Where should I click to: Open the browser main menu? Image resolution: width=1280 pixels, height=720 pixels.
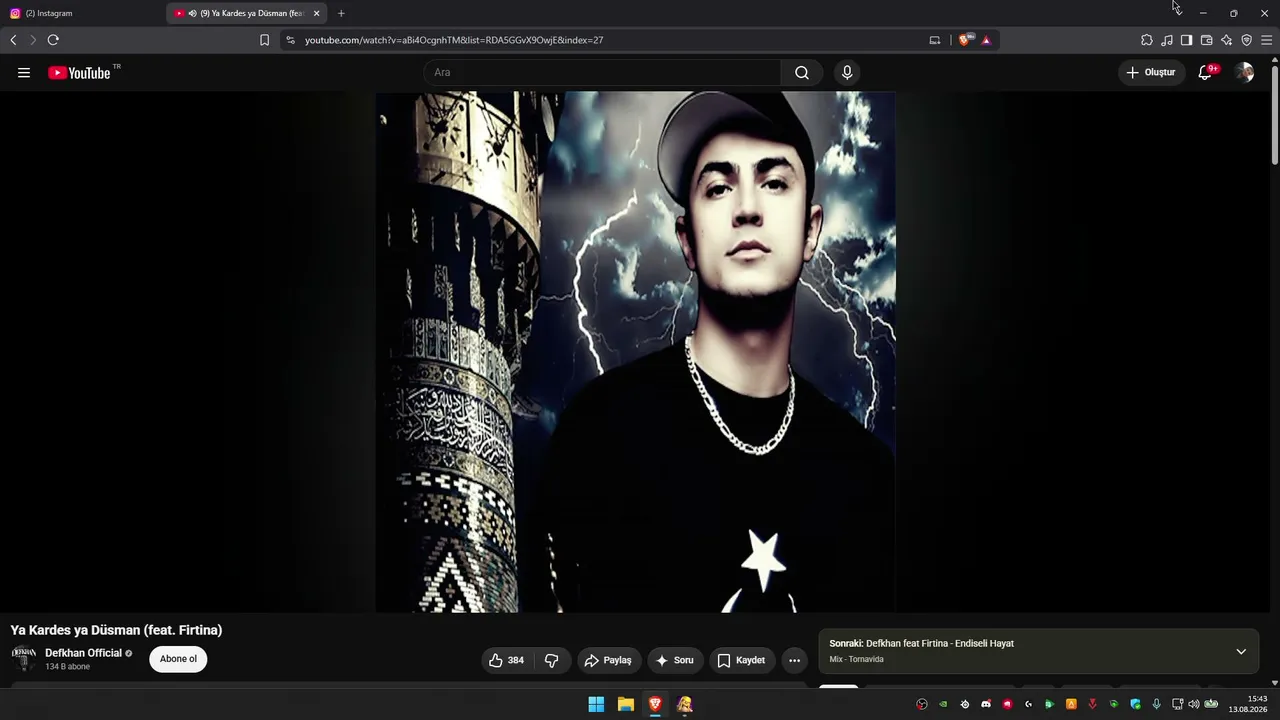click(1266, 40)
